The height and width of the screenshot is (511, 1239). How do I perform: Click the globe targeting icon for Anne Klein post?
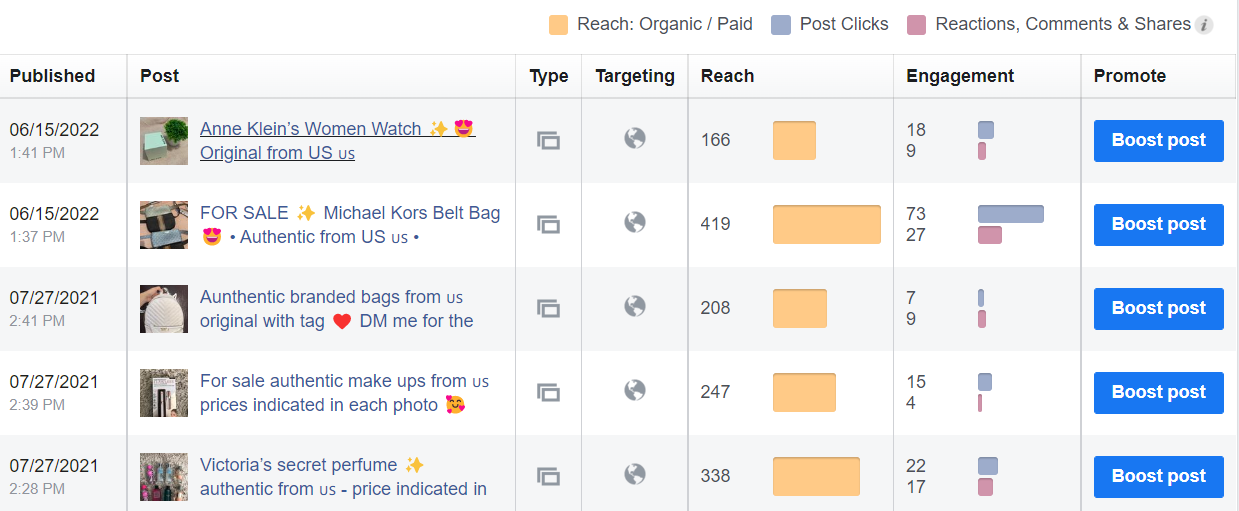(635, 139)
